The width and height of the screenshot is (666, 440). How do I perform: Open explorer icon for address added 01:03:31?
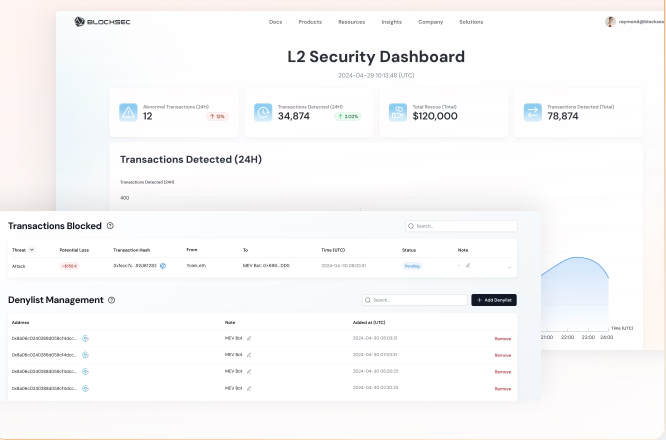[85, 355]
